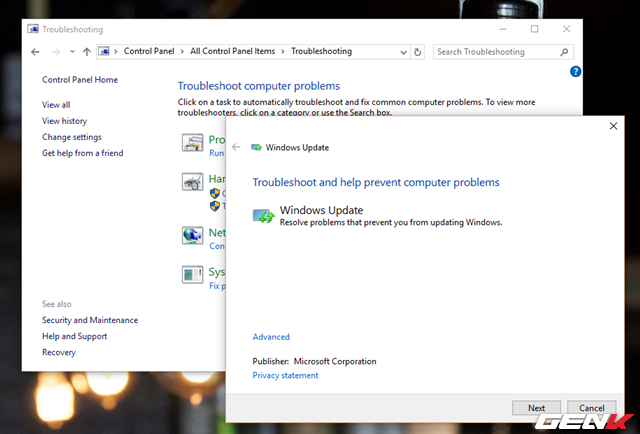Close the Windows Update troubleshooter dialog
Image resolution: width=640 pixels, height=434 pixels.
(613, 126)
